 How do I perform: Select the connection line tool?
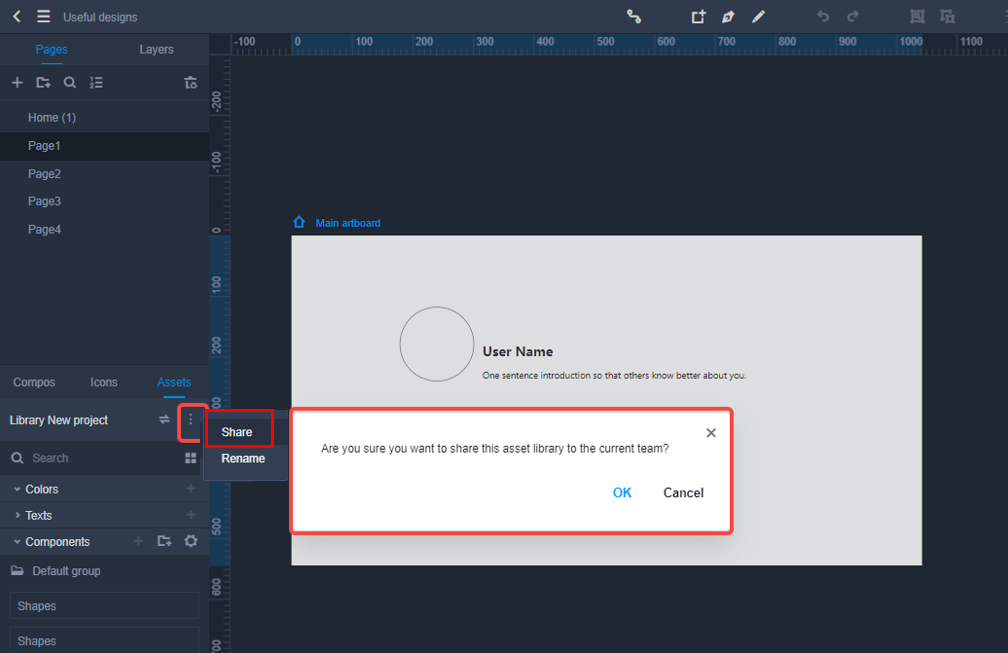tap(634, 17)
